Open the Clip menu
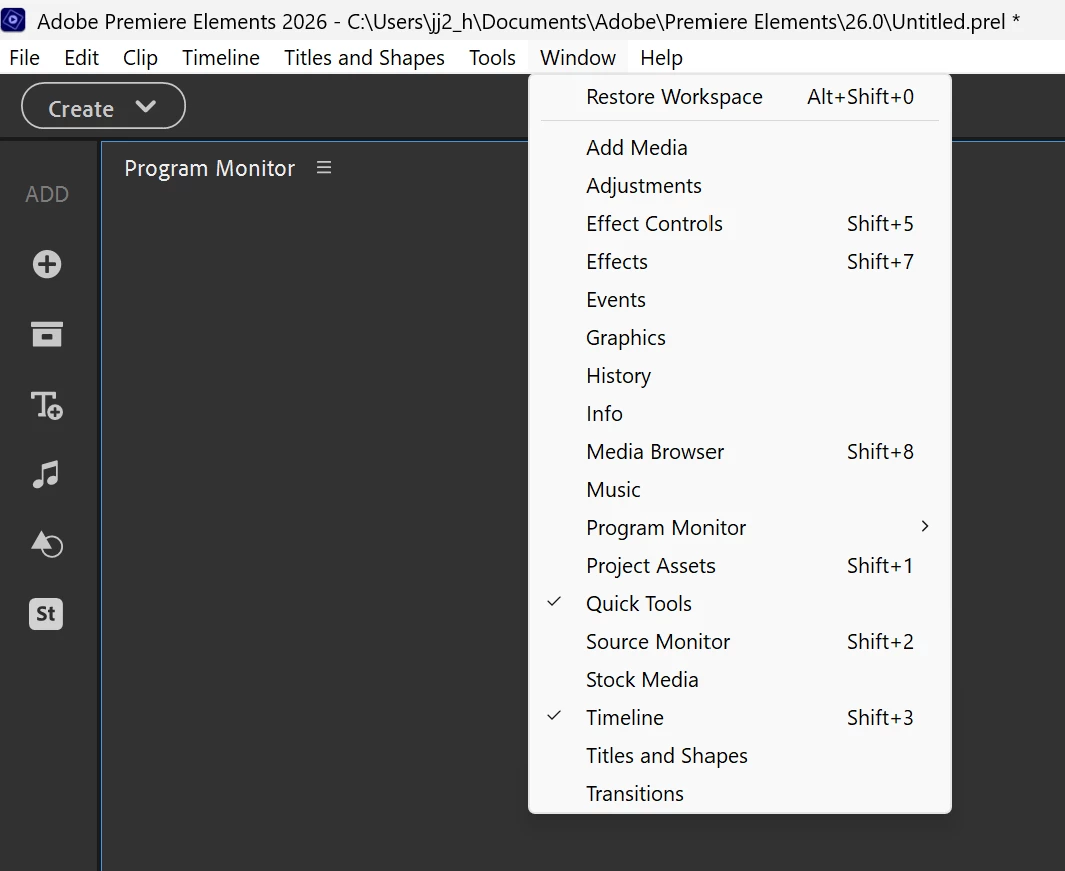Screen dimensions: 1065x871 click(140, 58)
